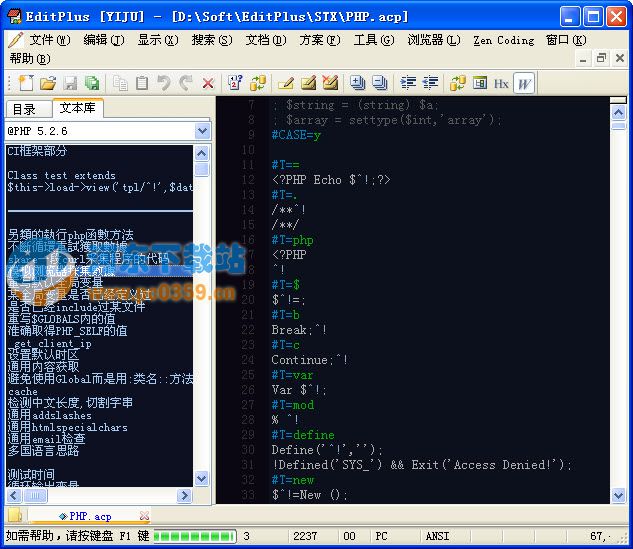
Task: Increase indent of selected lines
Action: coord(408,83)
